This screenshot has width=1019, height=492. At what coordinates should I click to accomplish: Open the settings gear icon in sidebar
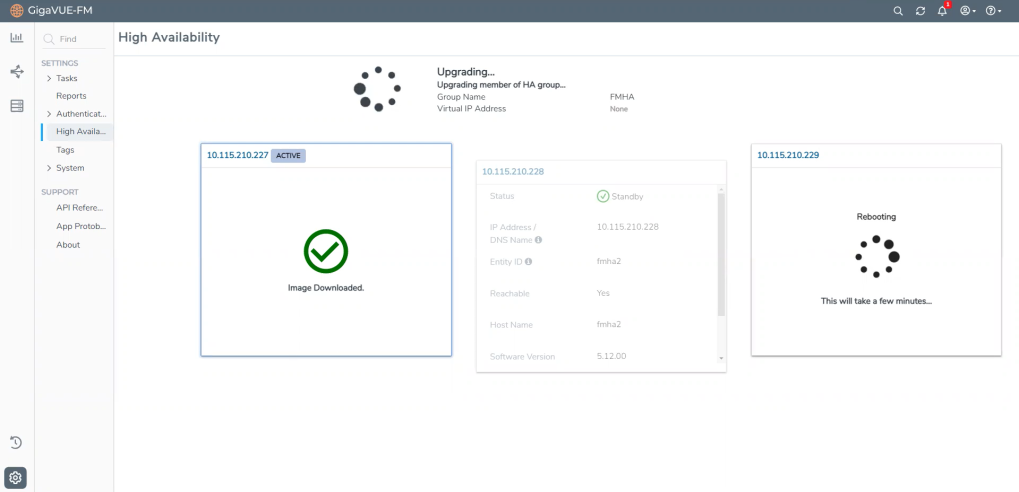click(x=16, y=478)
